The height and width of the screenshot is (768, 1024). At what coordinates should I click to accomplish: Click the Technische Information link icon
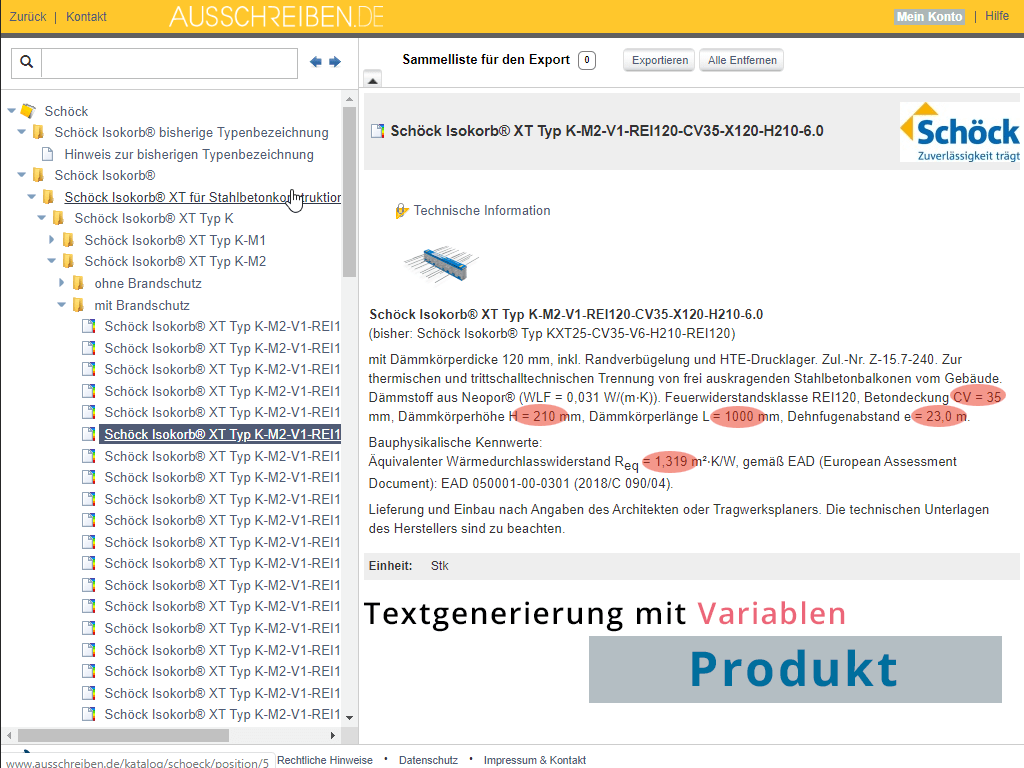[x=402, y=211]
